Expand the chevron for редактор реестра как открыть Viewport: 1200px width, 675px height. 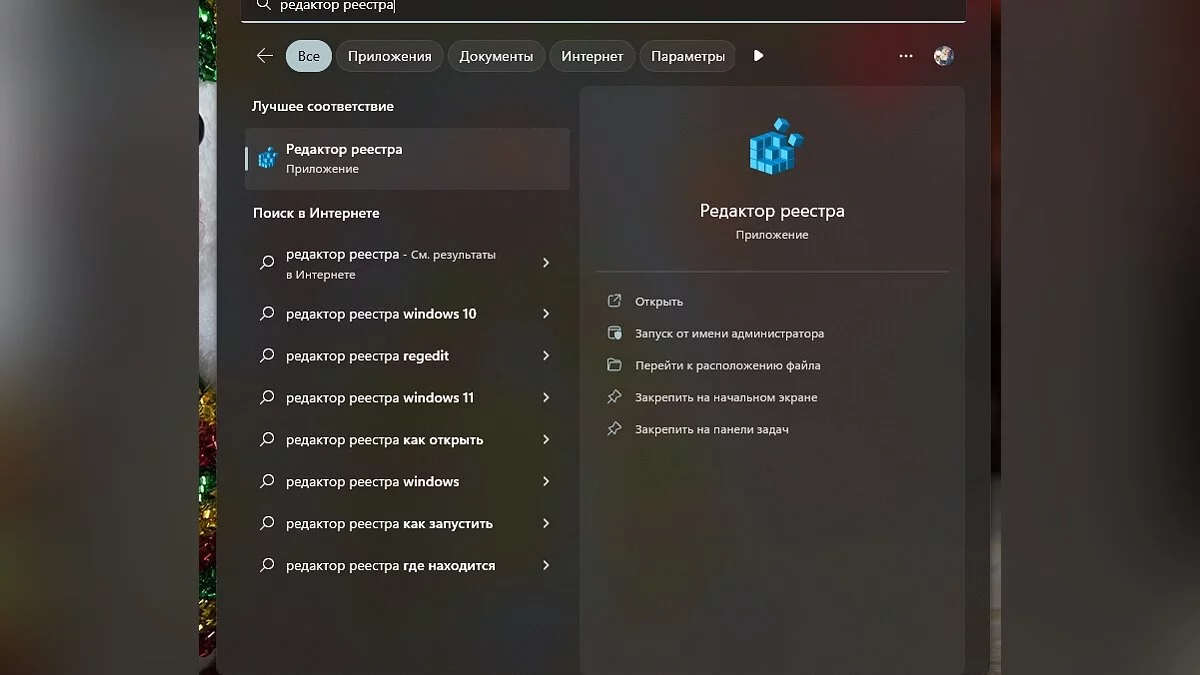pyautogui.click(x=546, y=440)
